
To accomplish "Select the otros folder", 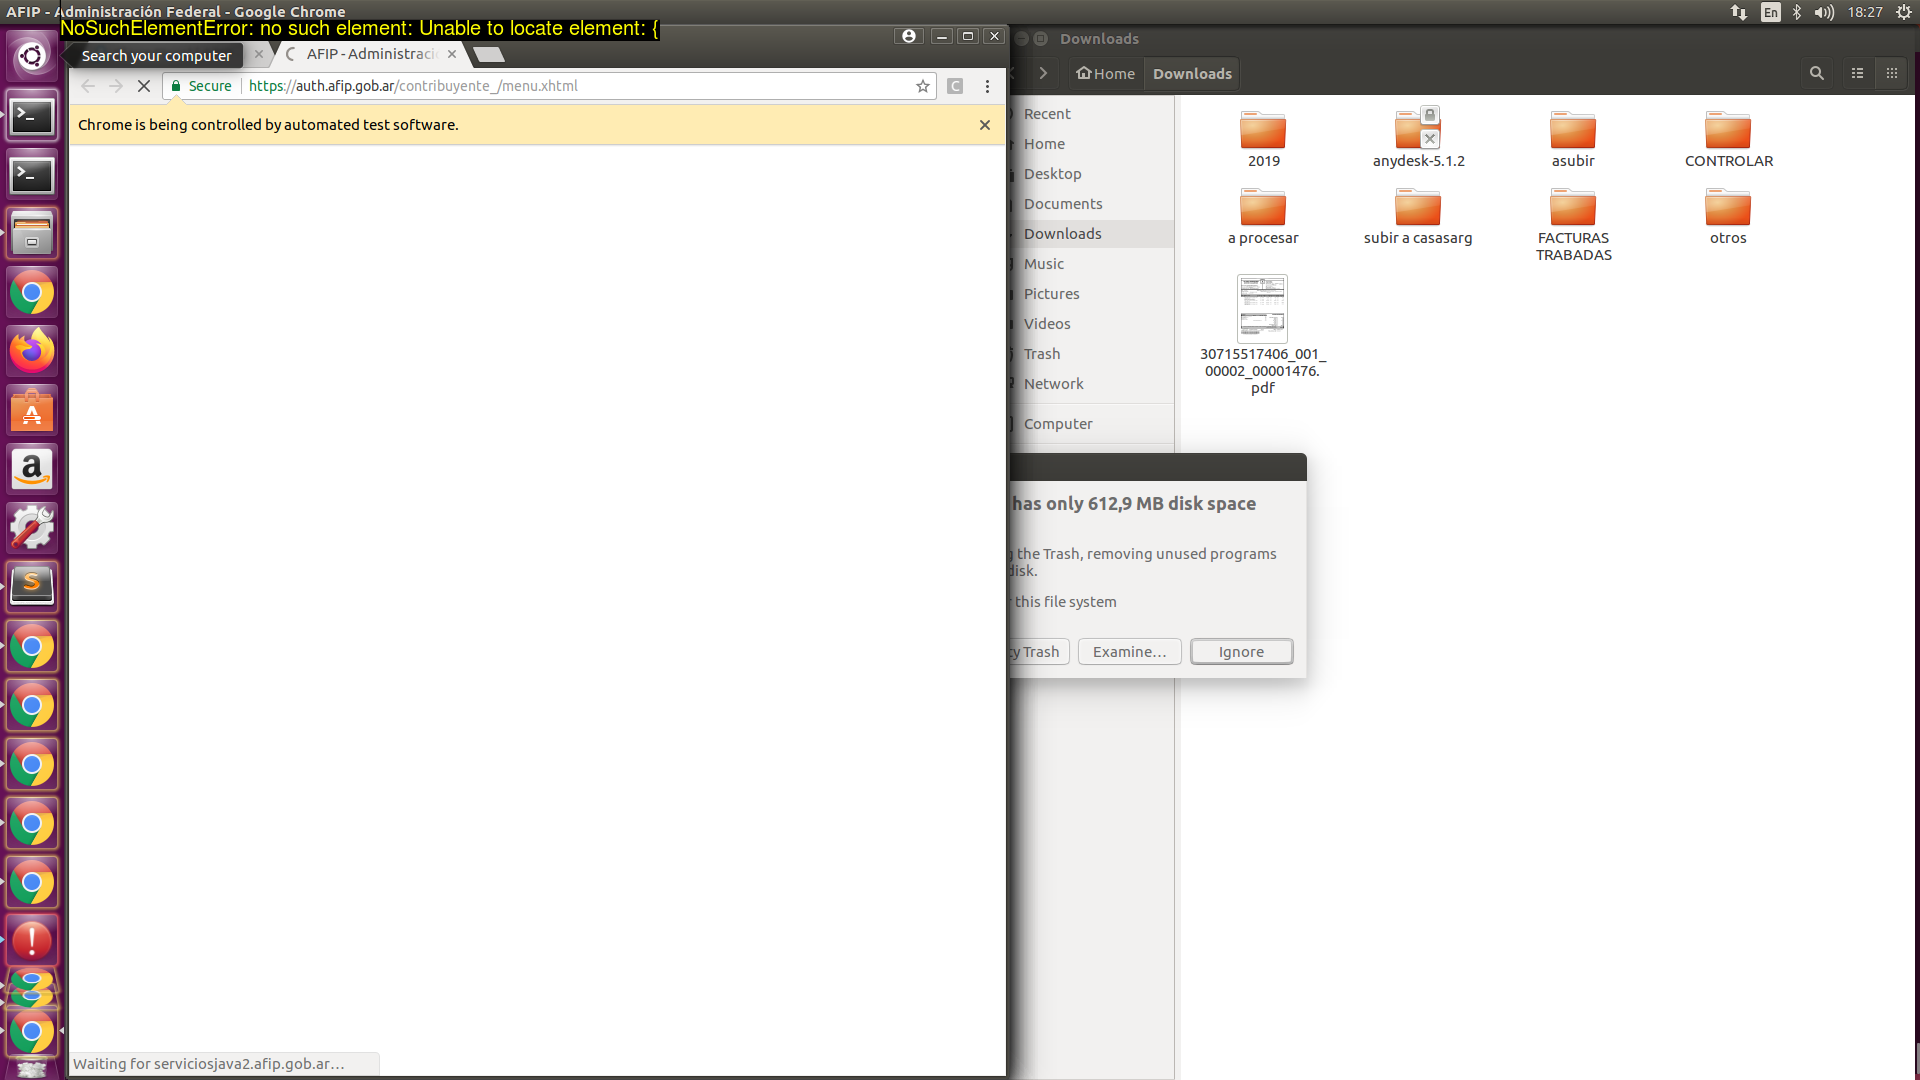I will [x=1728, y=216].
